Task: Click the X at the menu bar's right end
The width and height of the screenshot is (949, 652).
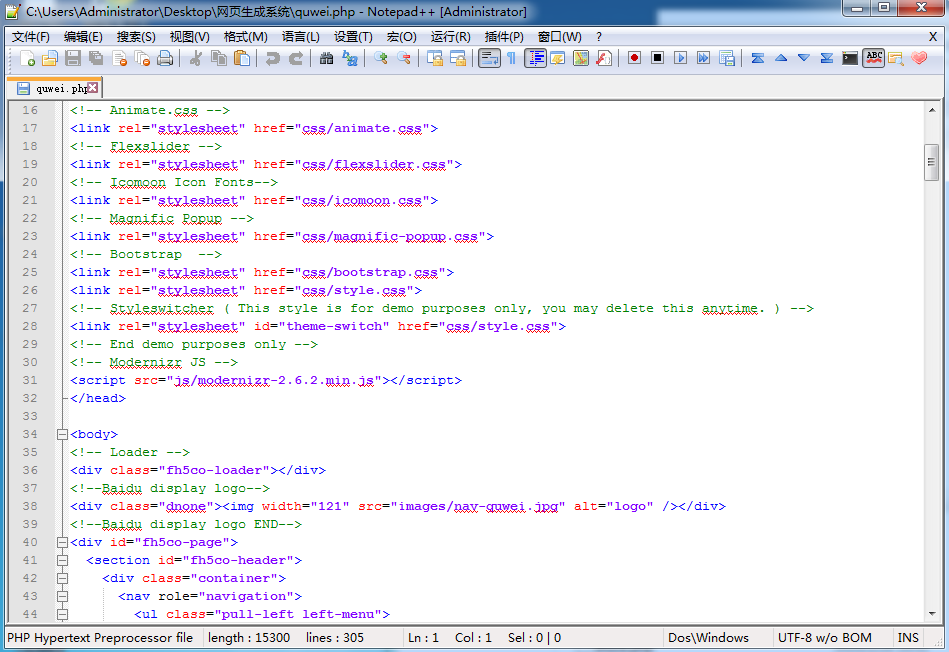Action: coord(933,37)
